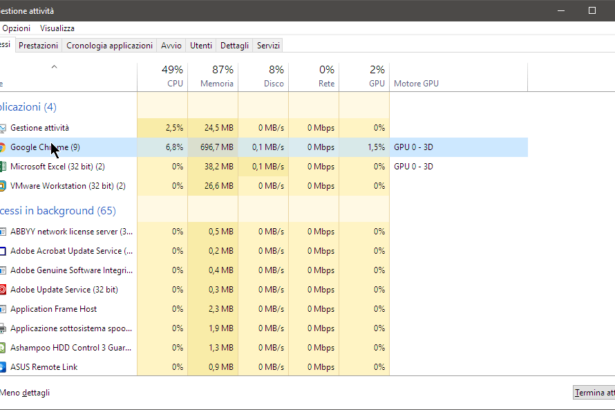This screenshot has height=410, width=615.
Task: Click the ABBYY network license server icon
Action: (x=3, y=231)
